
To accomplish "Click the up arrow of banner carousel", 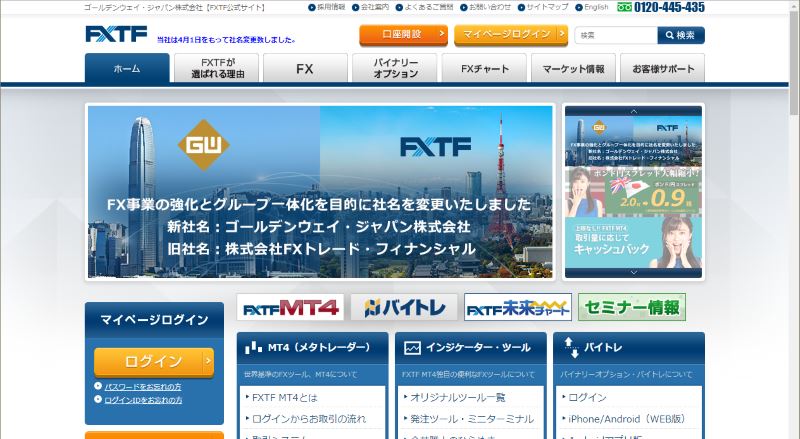I will (634, 111).
